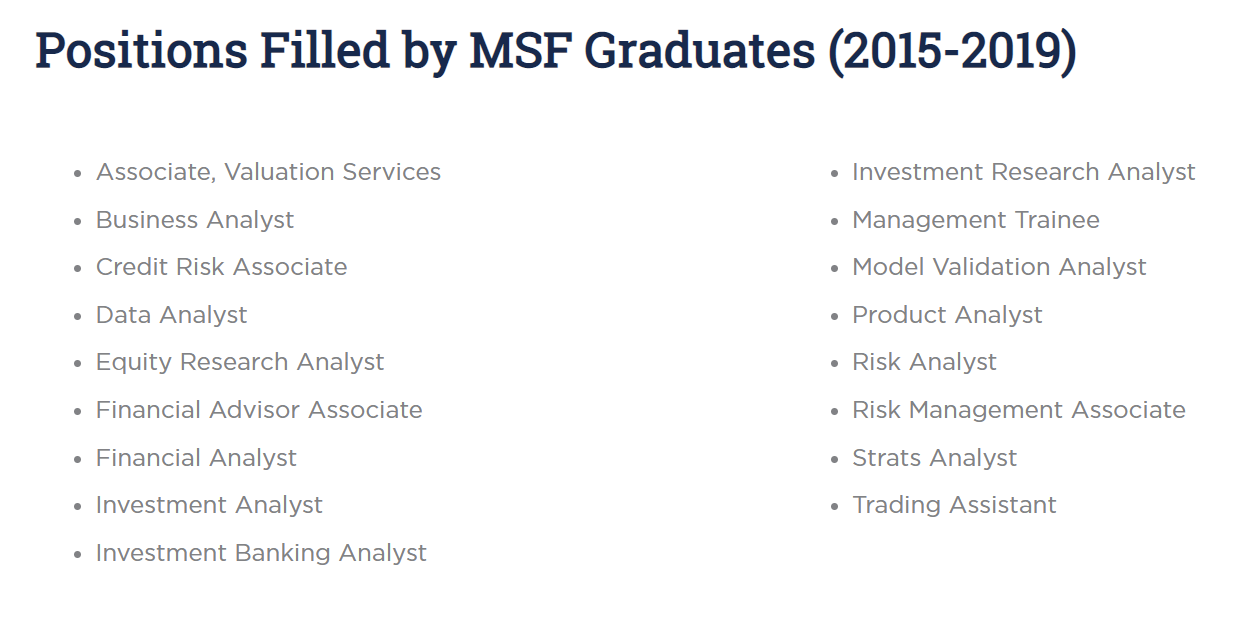Screen dimensions: 1236x621
Task: Select the Risk Management Associate entry
Action: click(x=1018, y=410)
